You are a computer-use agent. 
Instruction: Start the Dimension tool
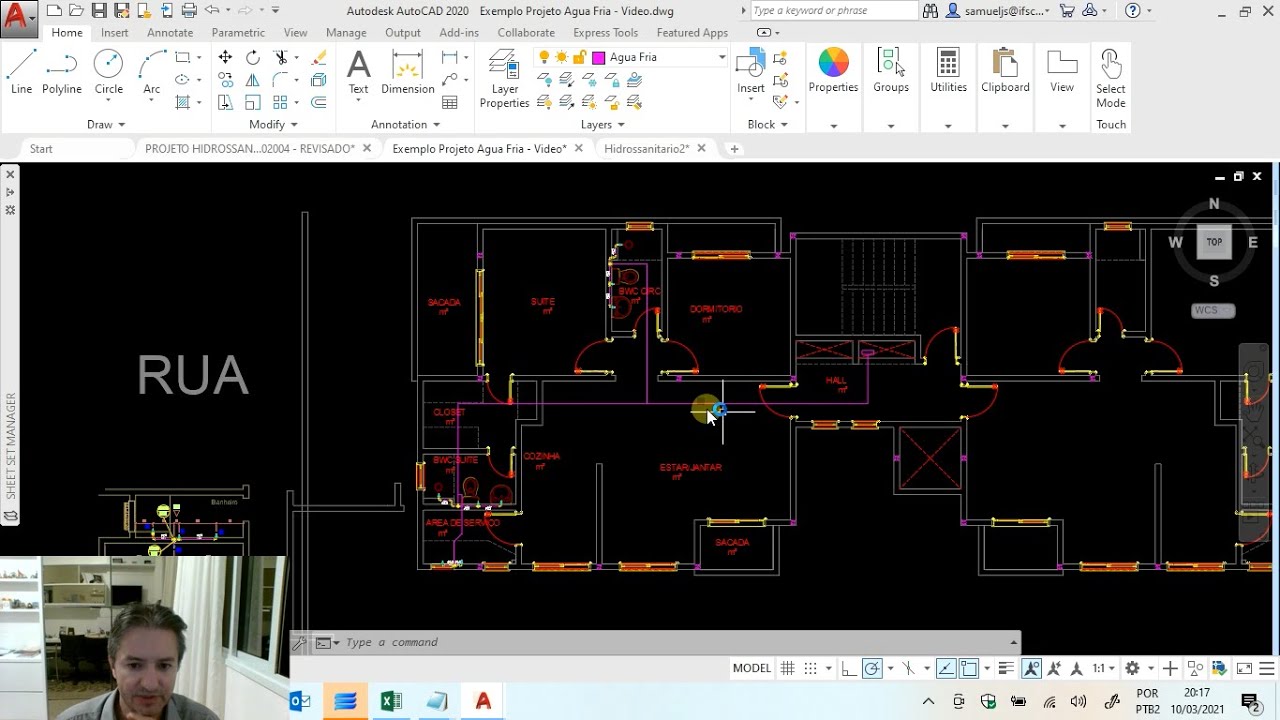tap(408, 71)
